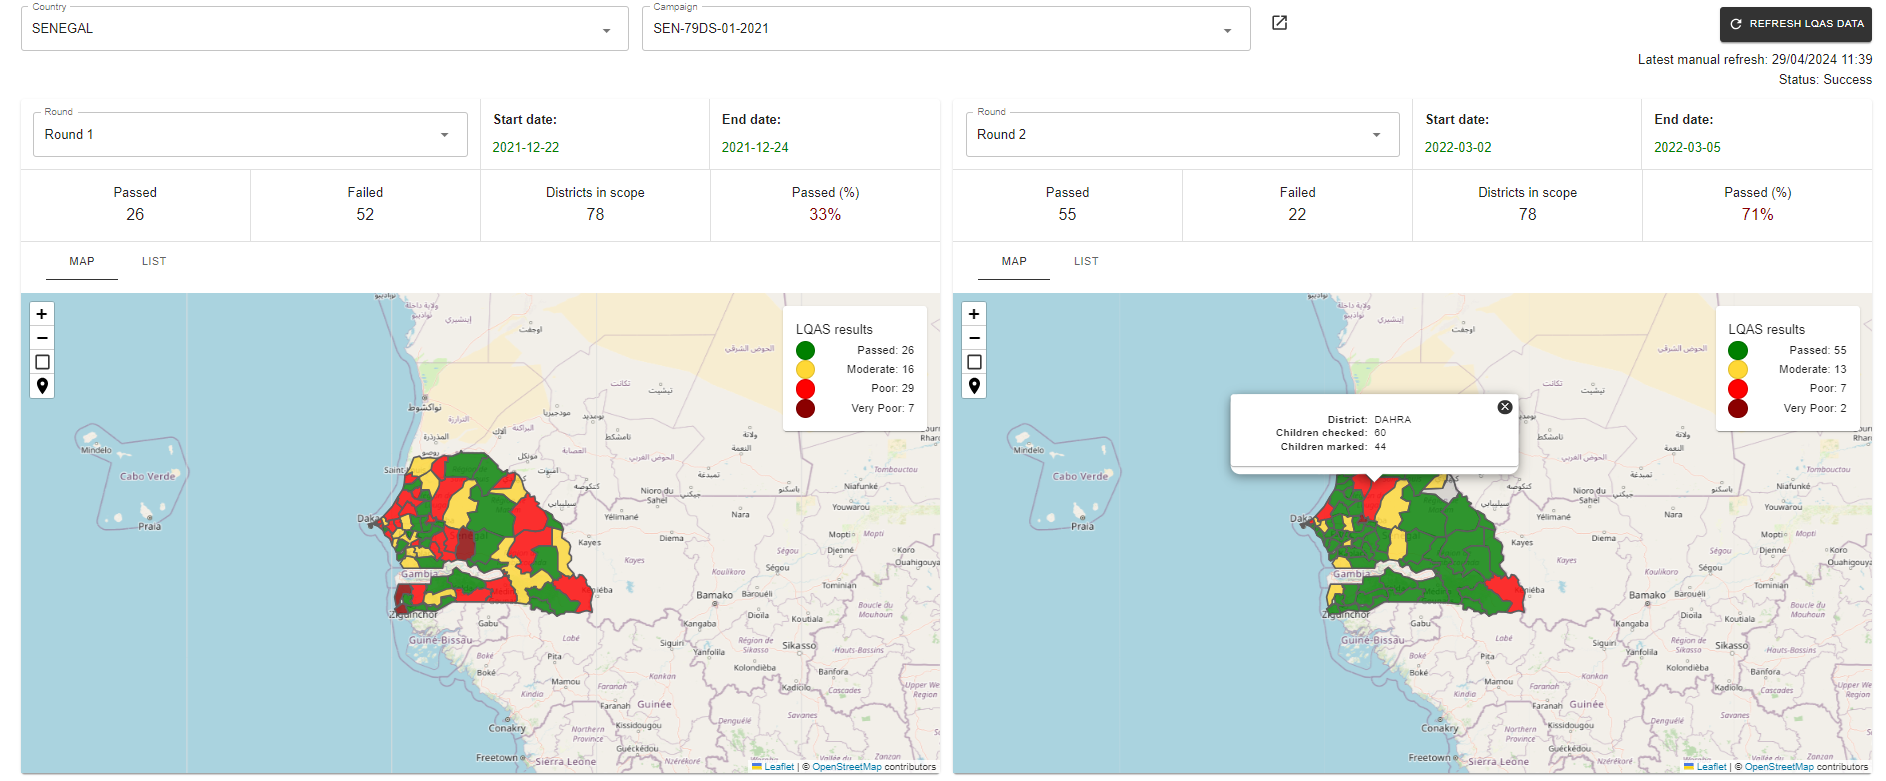Open the Leaflet link on right map
The height and width of the screenshot is (781, 1886).
point(1711,767)
